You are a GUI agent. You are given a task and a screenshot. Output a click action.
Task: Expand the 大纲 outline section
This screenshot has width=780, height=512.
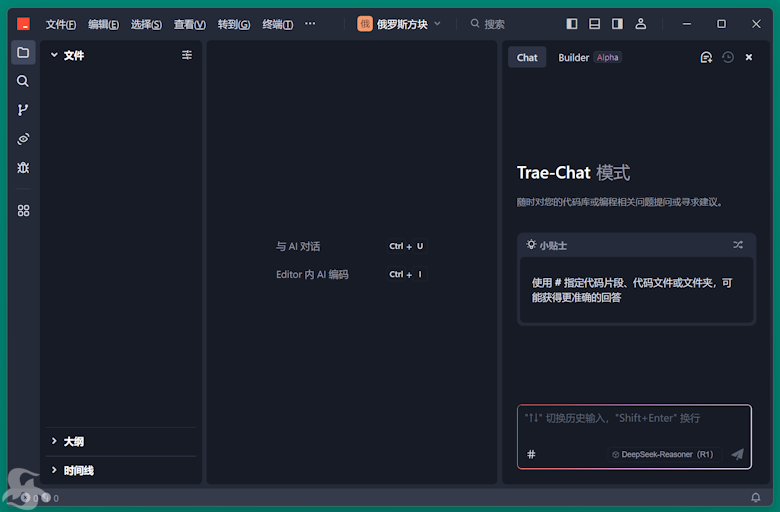click(x=68, y=441)
